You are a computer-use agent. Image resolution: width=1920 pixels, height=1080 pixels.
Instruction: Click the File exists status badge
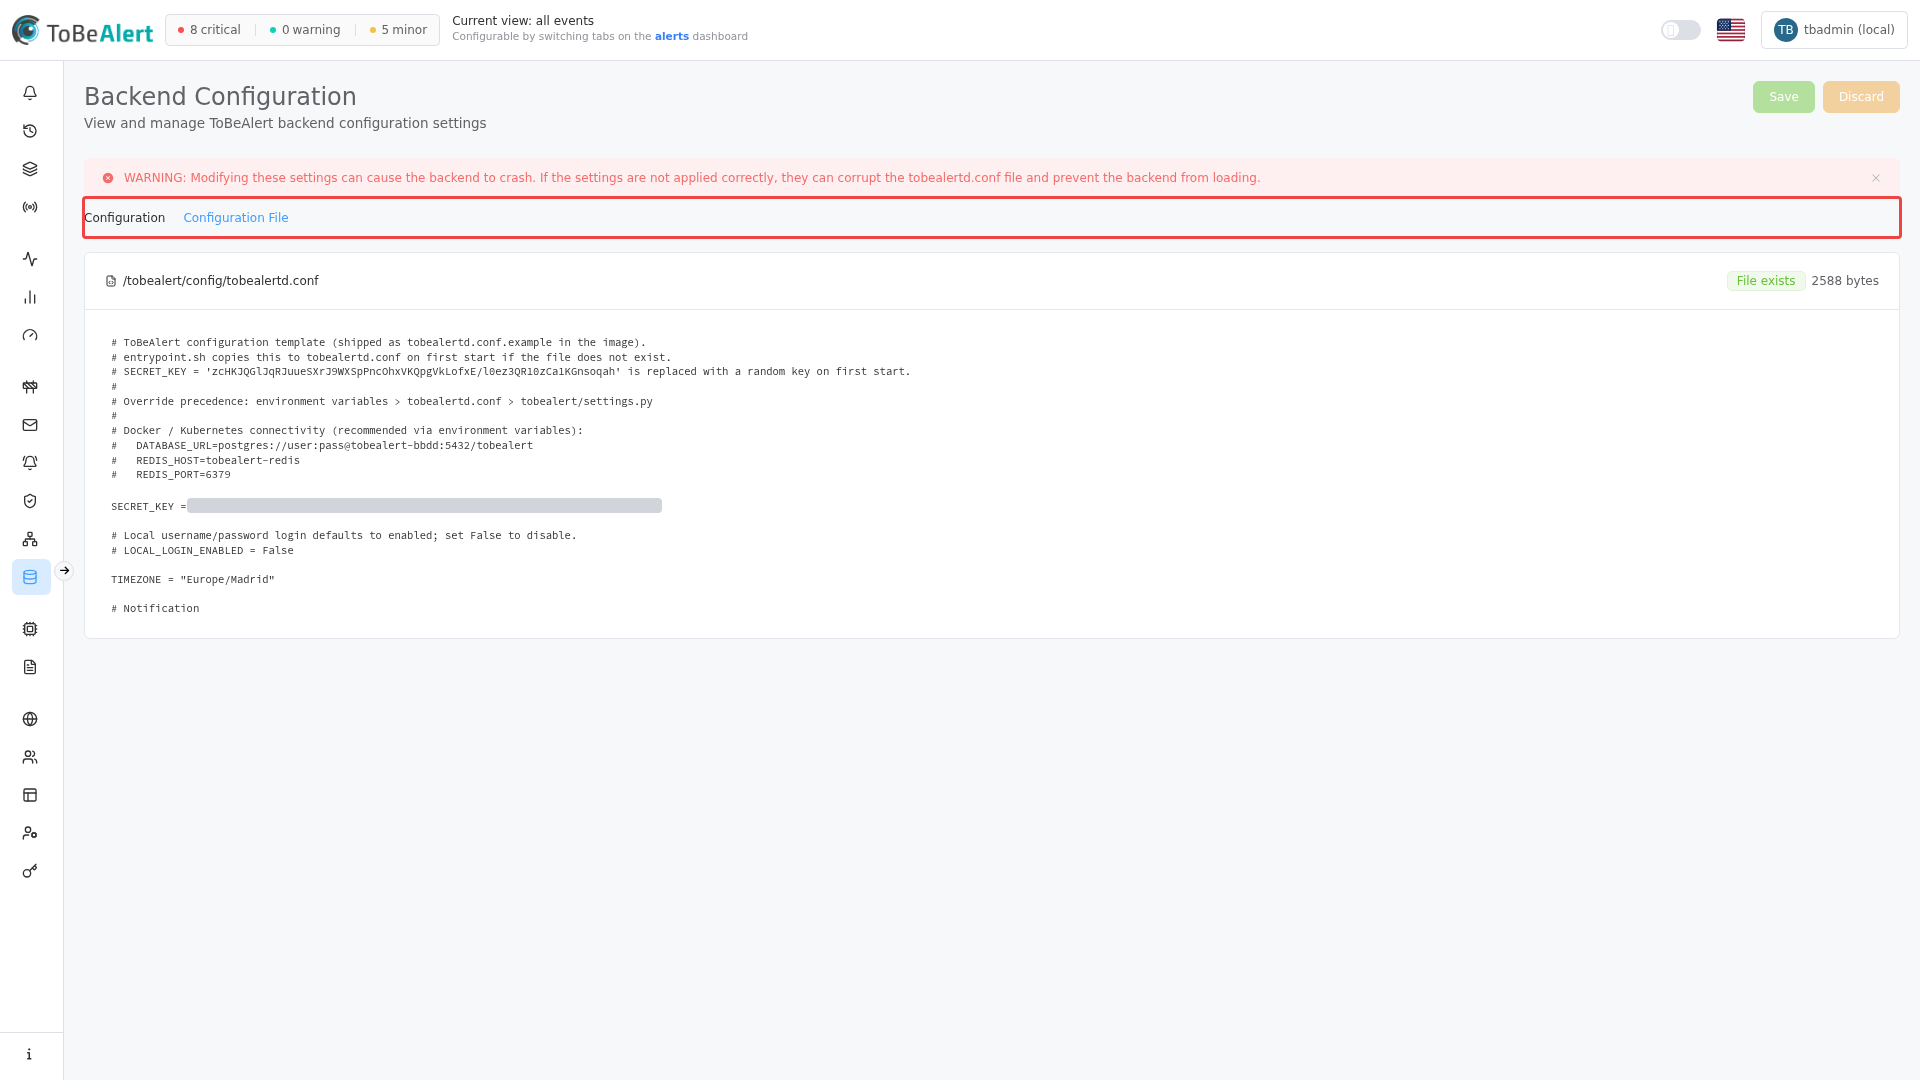click(x=1766, y=281)
